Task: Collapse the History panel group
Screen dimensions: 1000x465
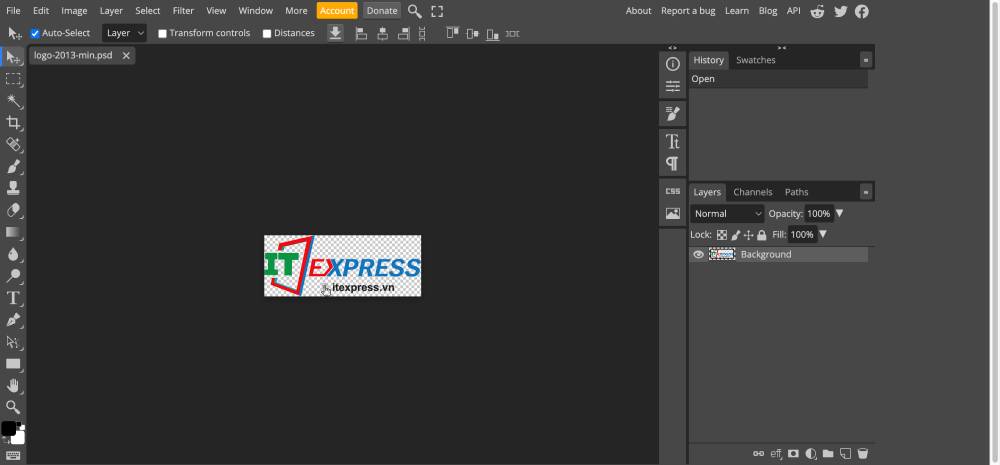Action: pos(866,60)
